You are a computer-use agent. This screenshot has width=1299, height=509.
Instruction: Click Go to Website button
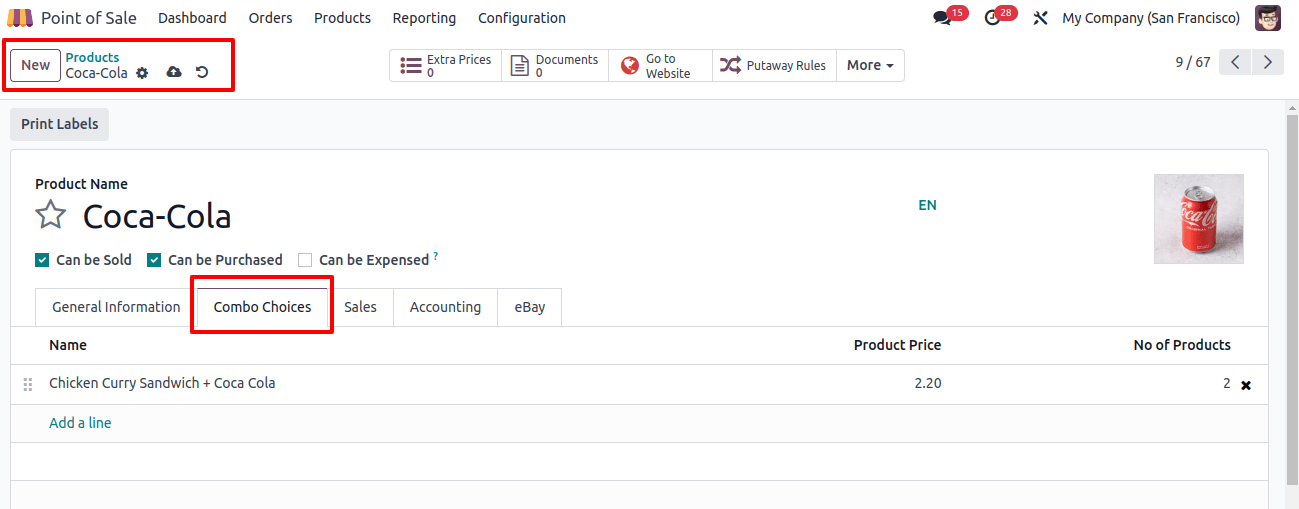pos(660,66)
